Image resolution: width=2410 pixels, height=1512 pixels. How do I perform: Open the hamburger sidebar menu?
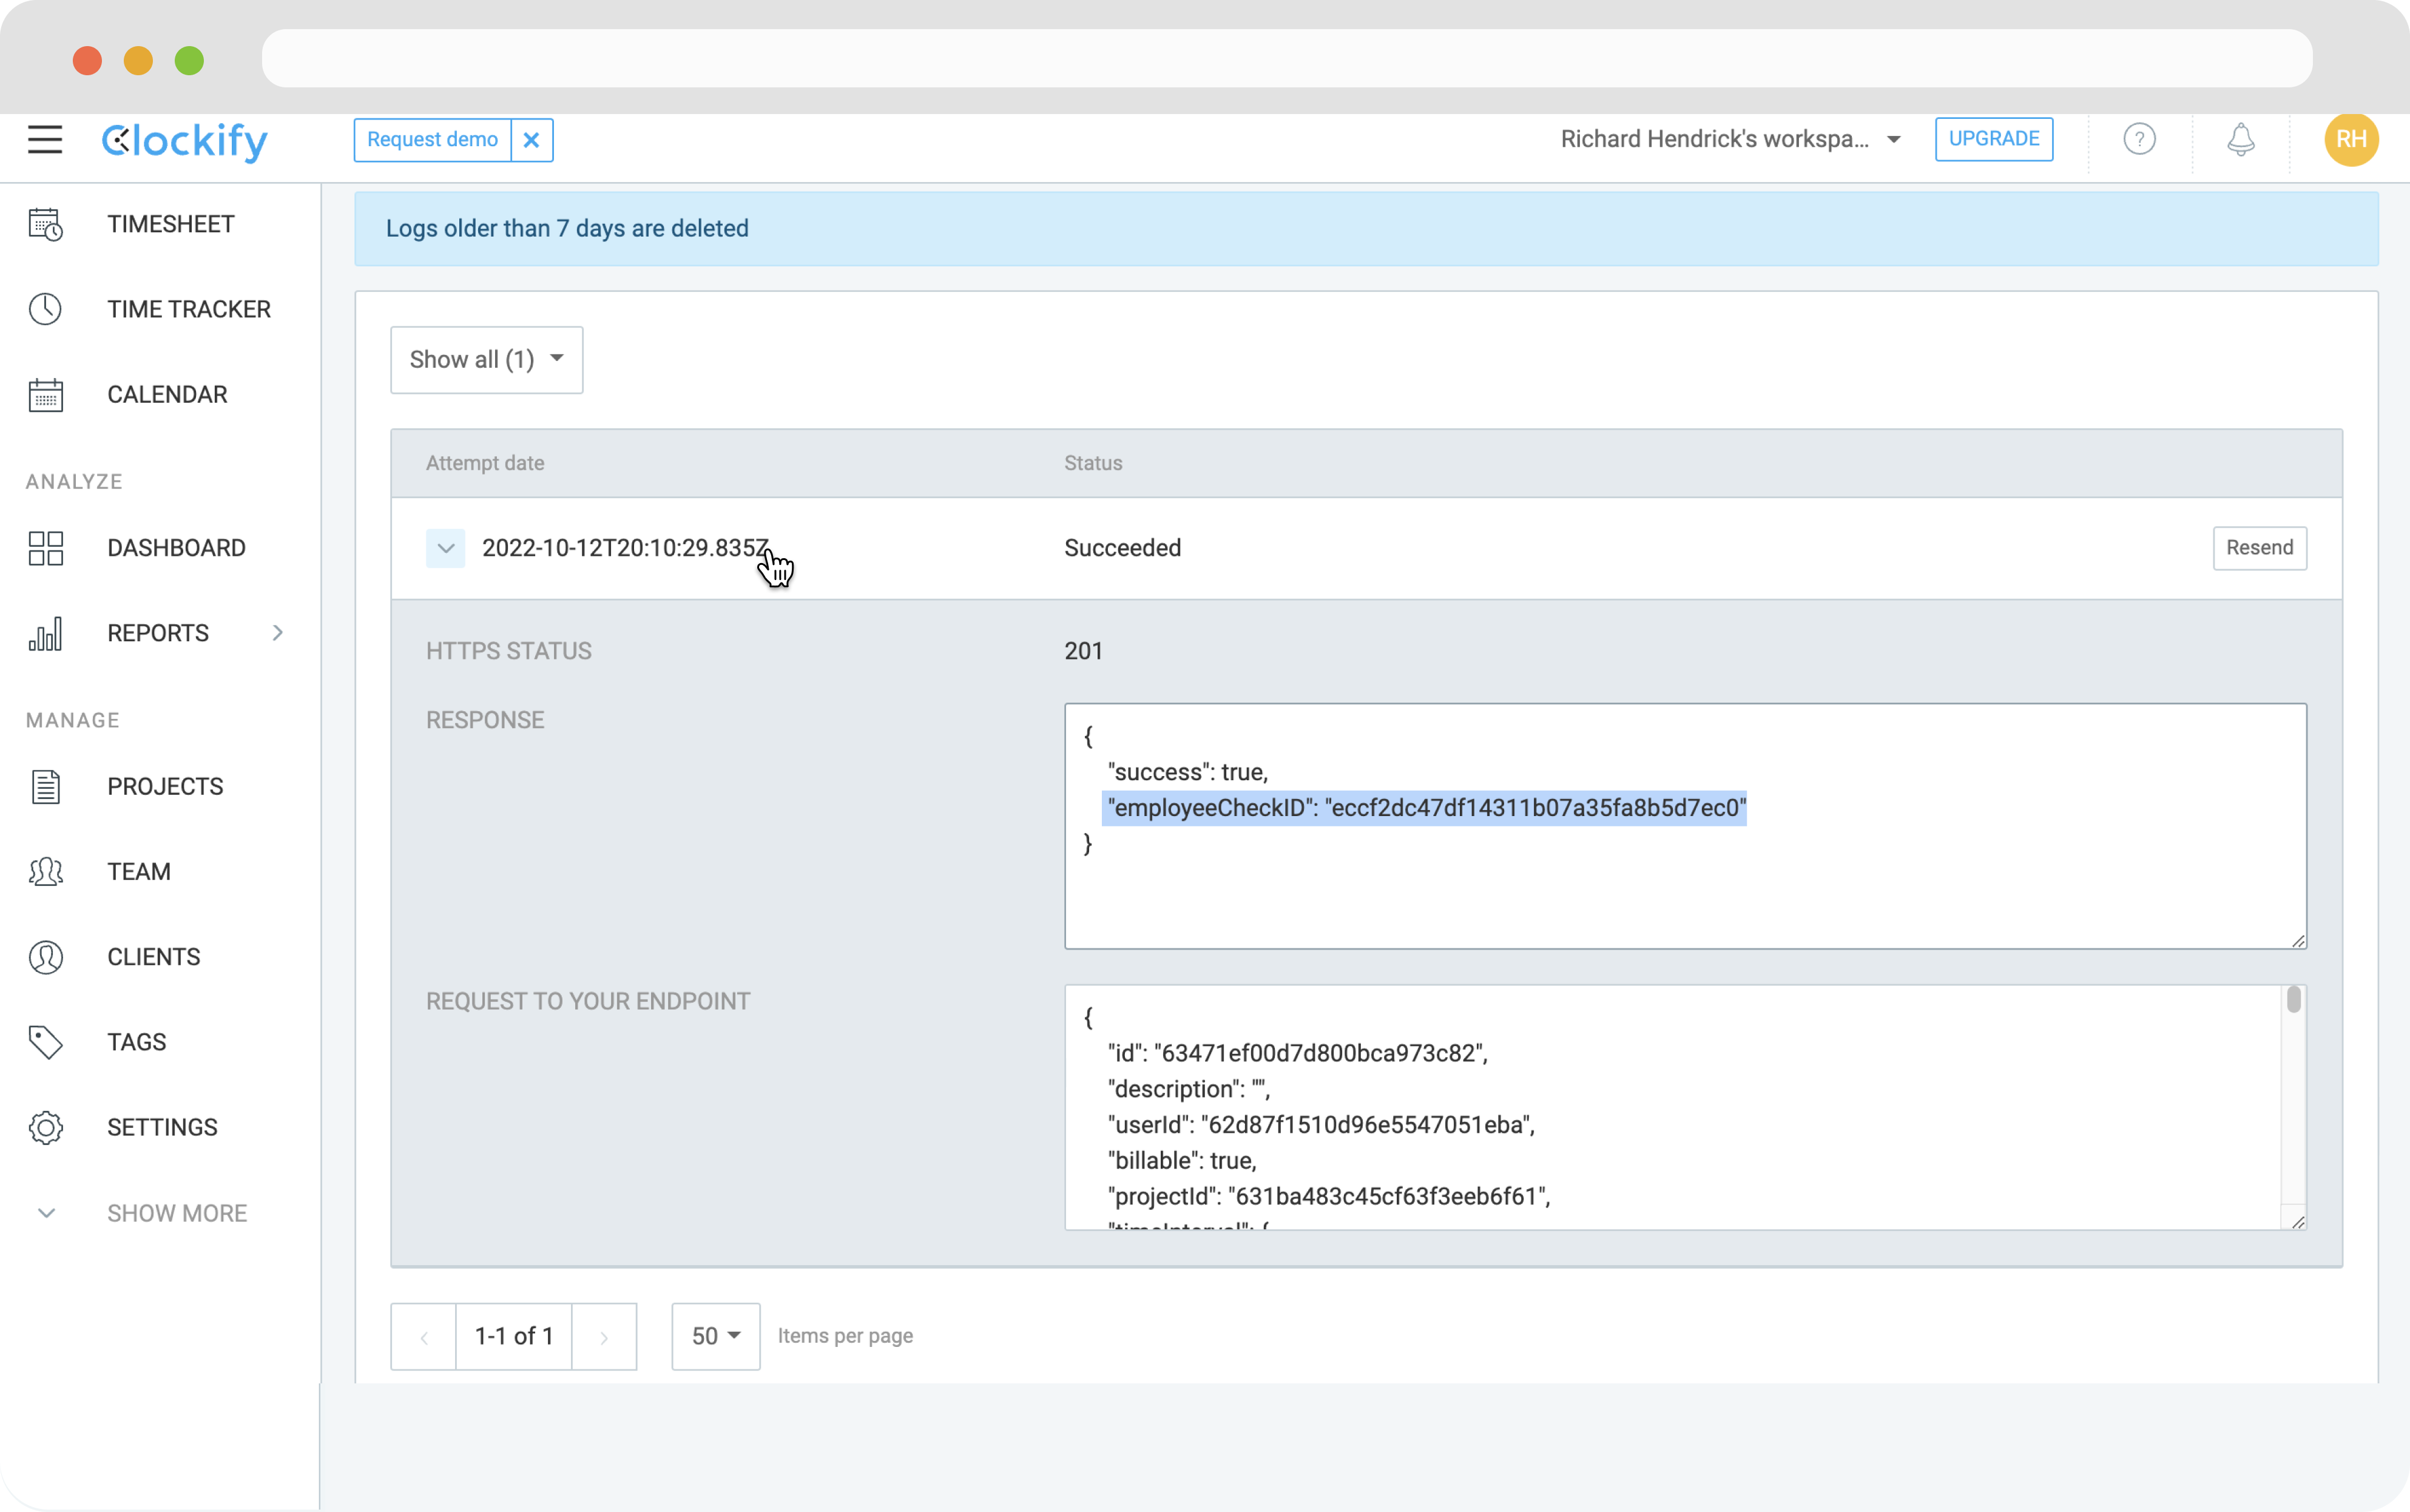pyautogui.click(x=45, y=139)
